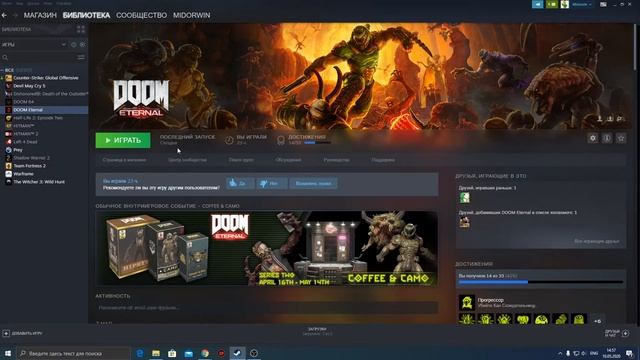Expand the +6 more achievements tile

pos(597,321)
